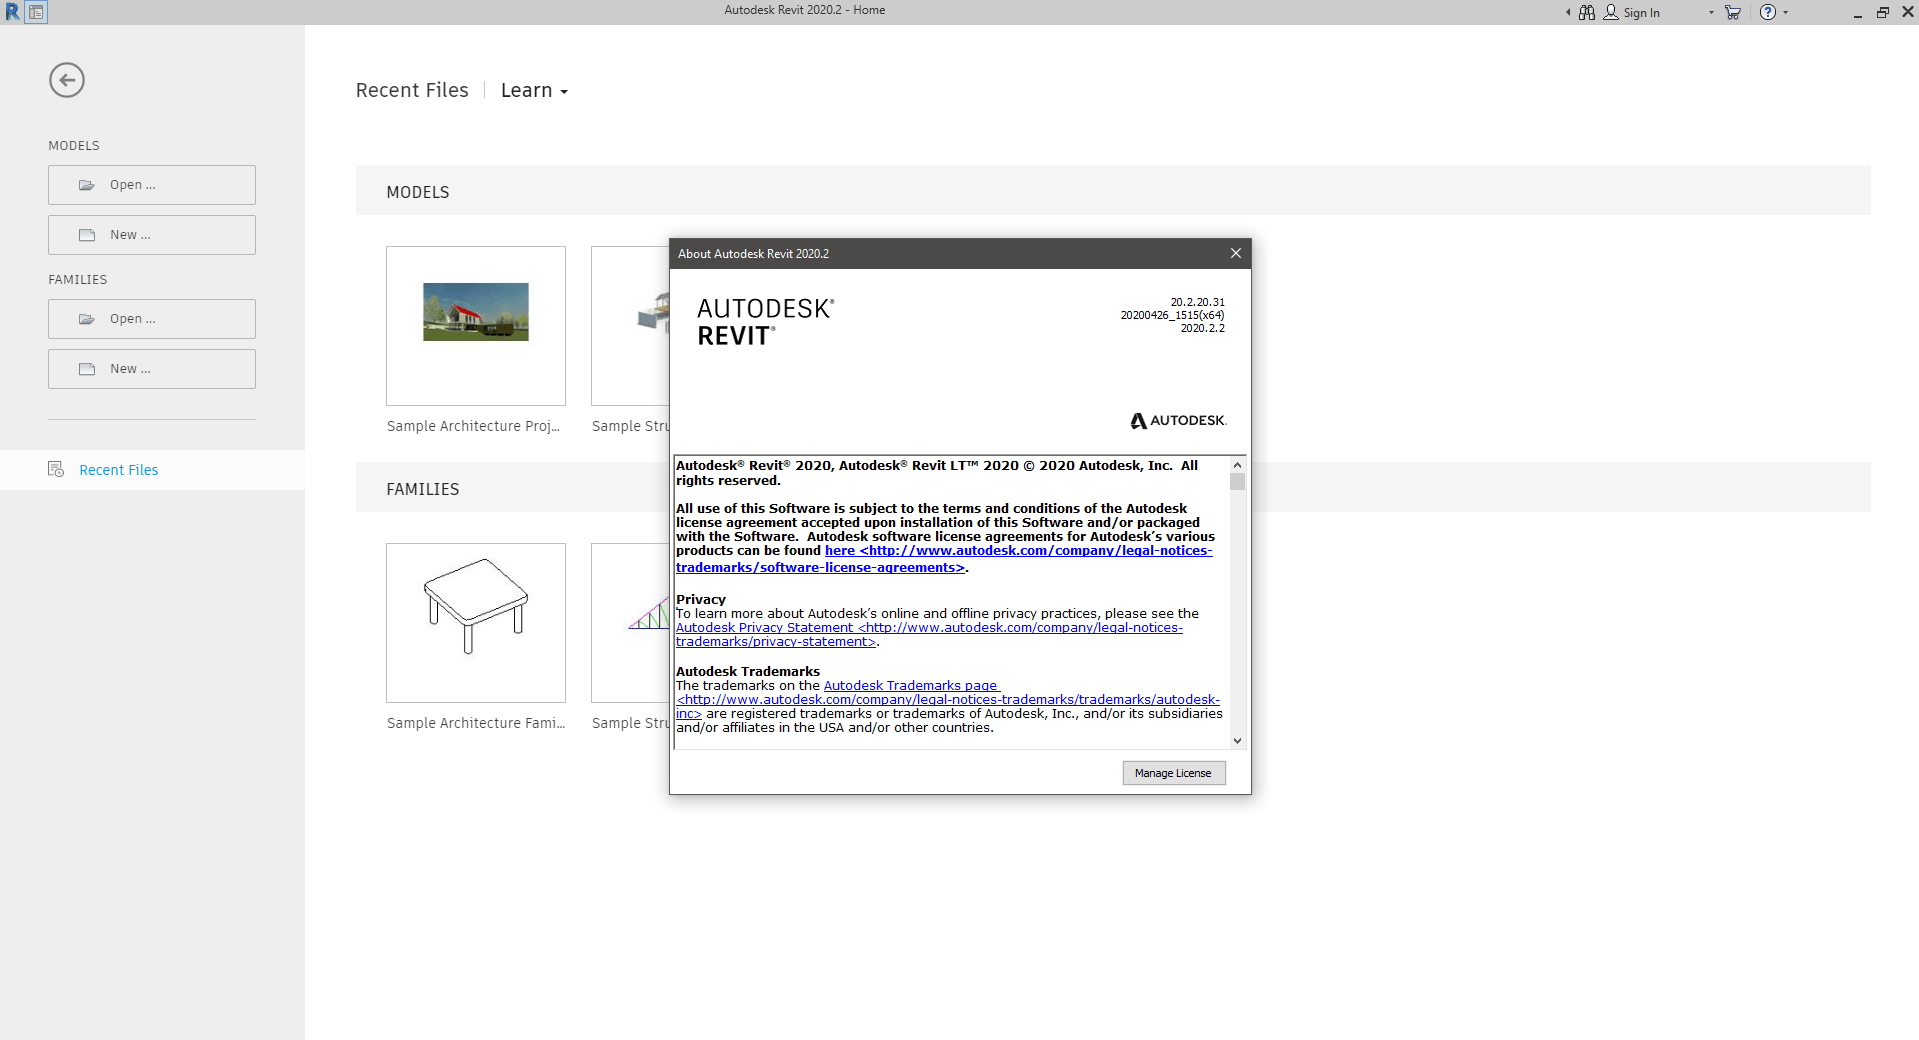Click Sign In in the title bar
The height and width of the screenshot is (1040, 1919).
coord(1641,13)
